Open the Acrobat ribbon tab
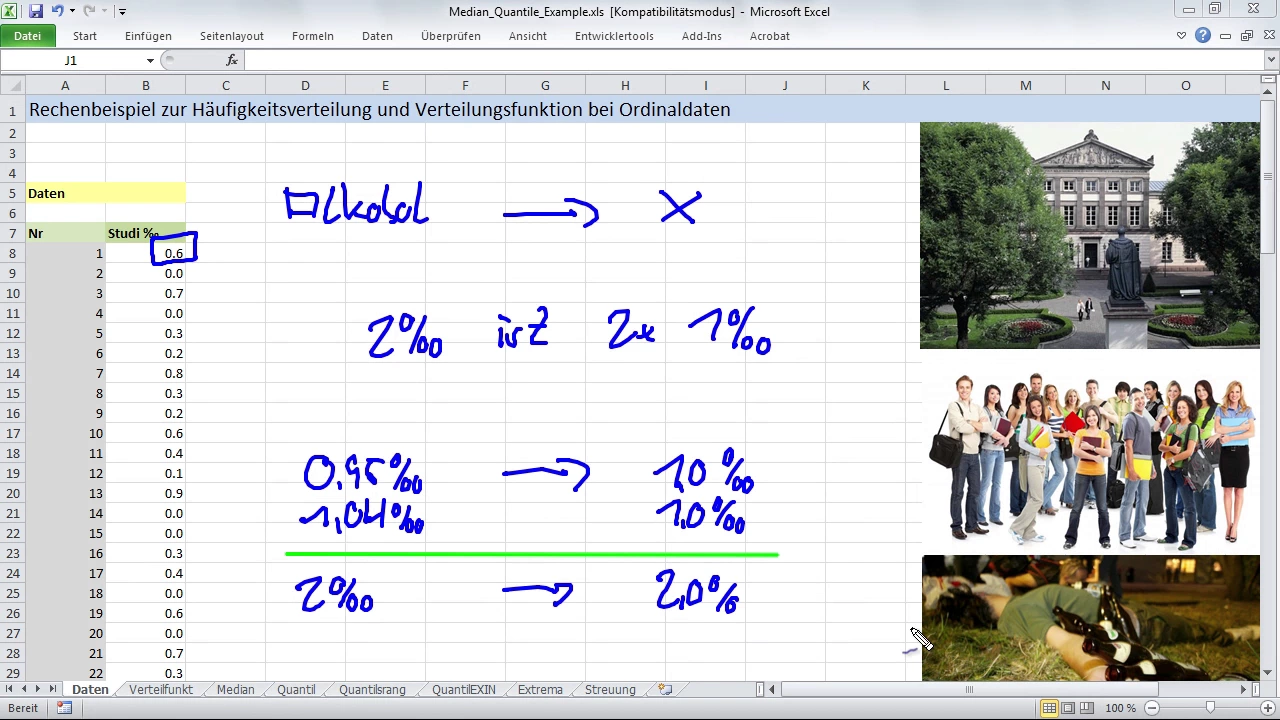The image size is (1280, 720). click(770, 36)
